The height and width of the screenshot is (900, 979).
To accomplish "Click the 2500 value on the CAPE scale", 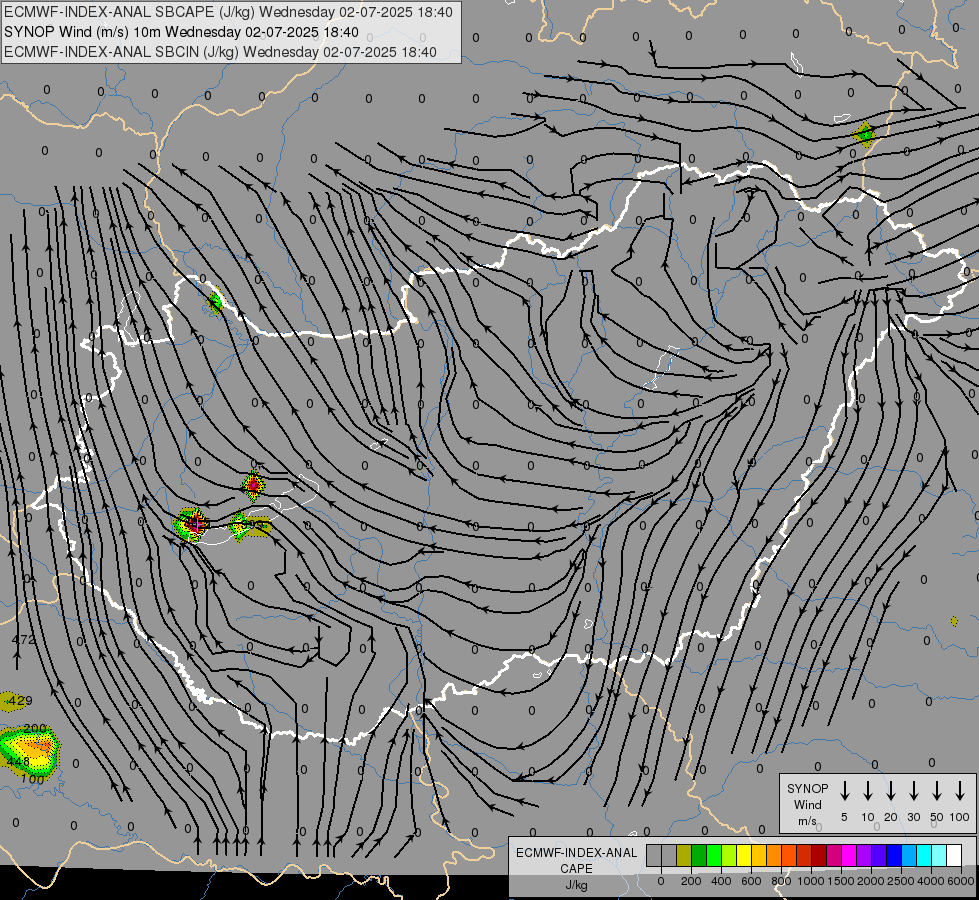I will (x=900, y=881).
